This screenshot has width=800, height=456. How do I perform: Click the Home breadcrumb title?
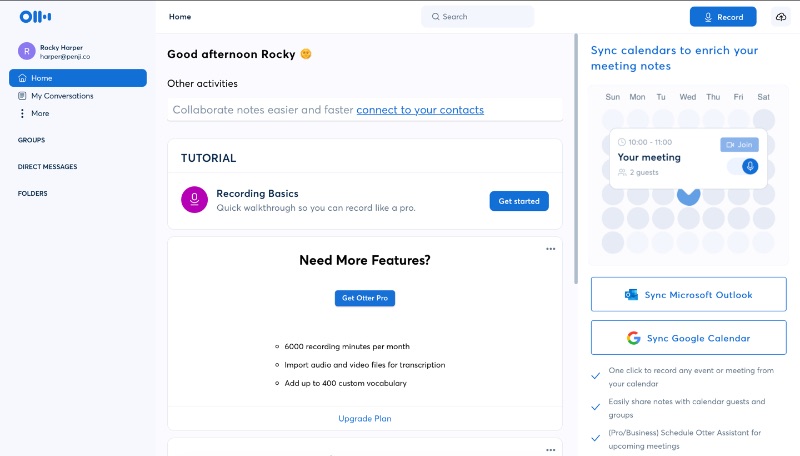(x=180, y=17)
